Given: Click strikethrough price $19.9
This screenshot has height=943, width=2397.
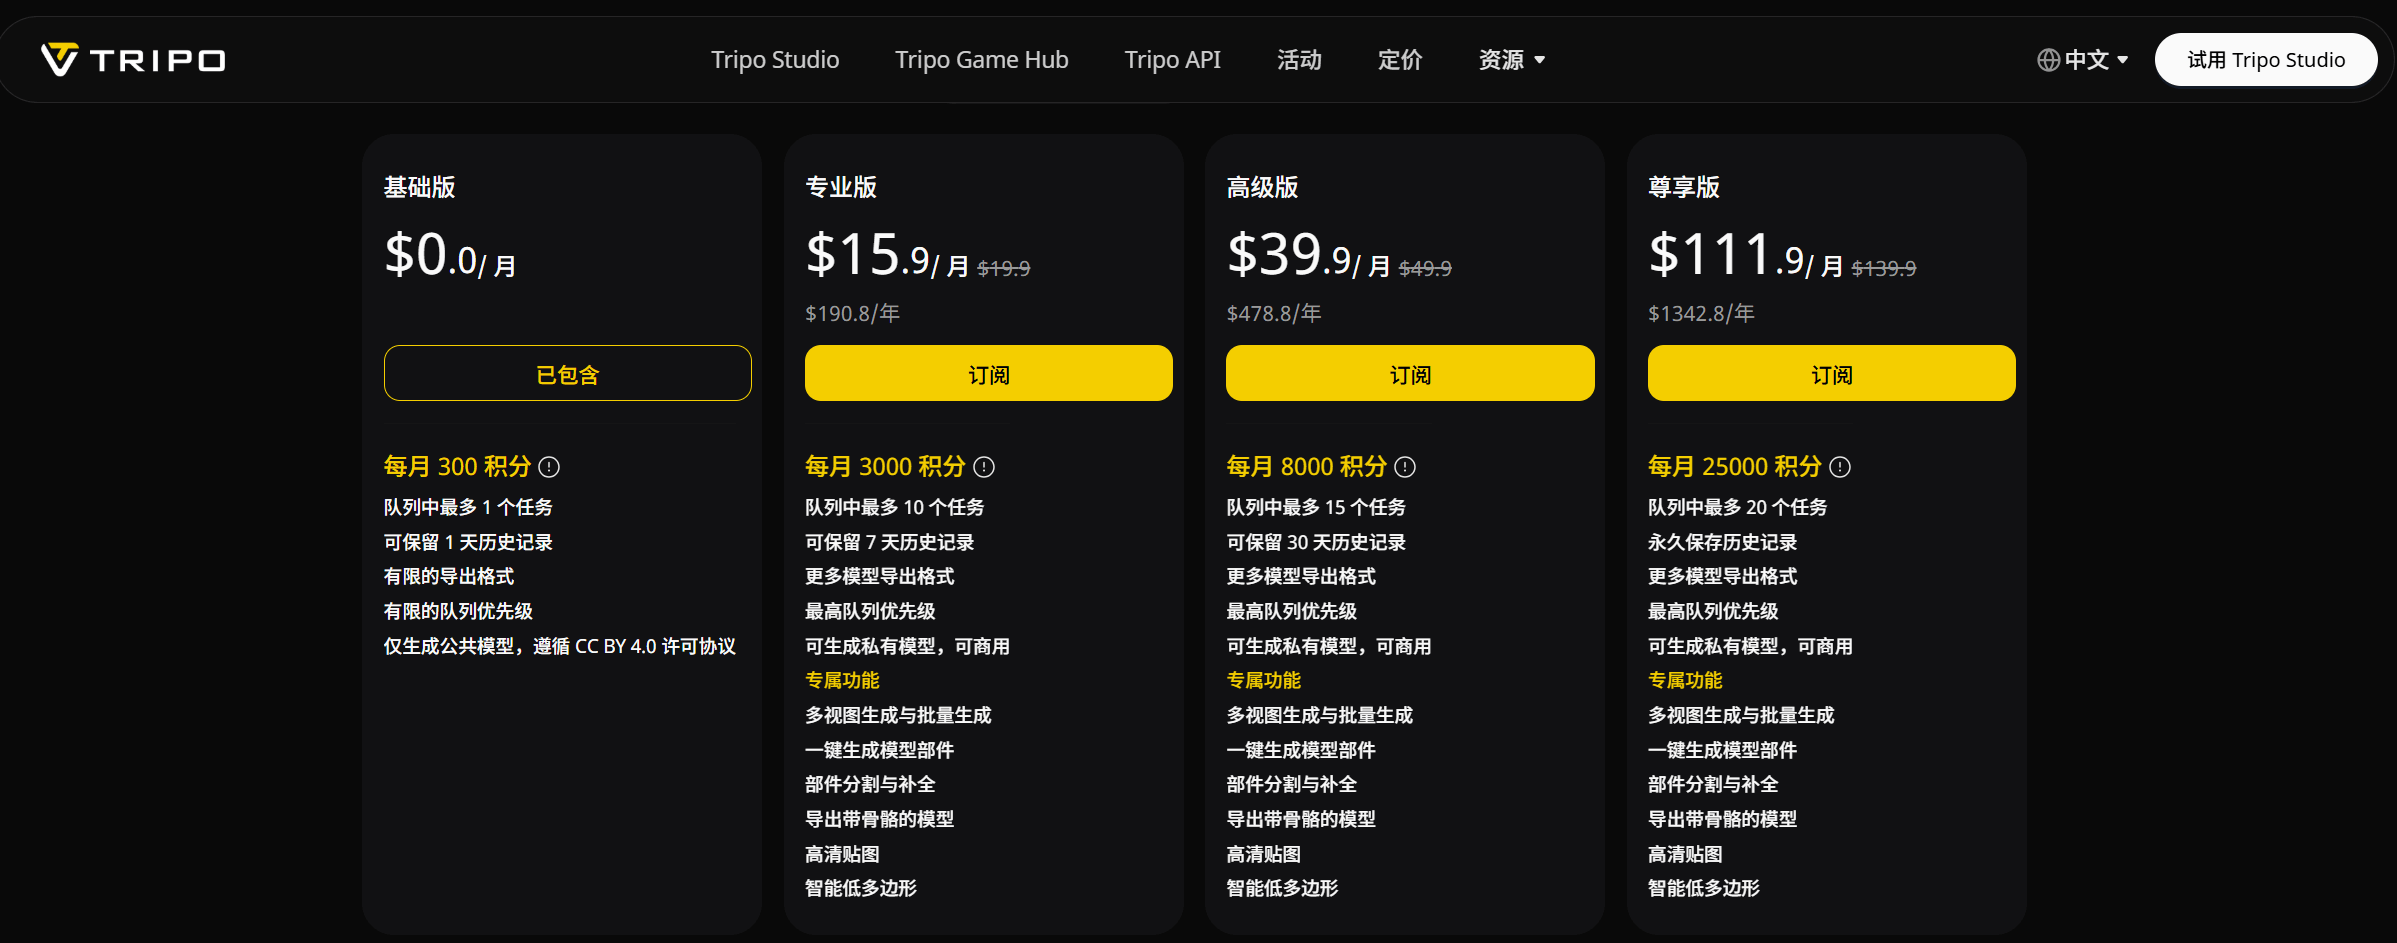Looking at the screenshot, I should [1004, 268].
